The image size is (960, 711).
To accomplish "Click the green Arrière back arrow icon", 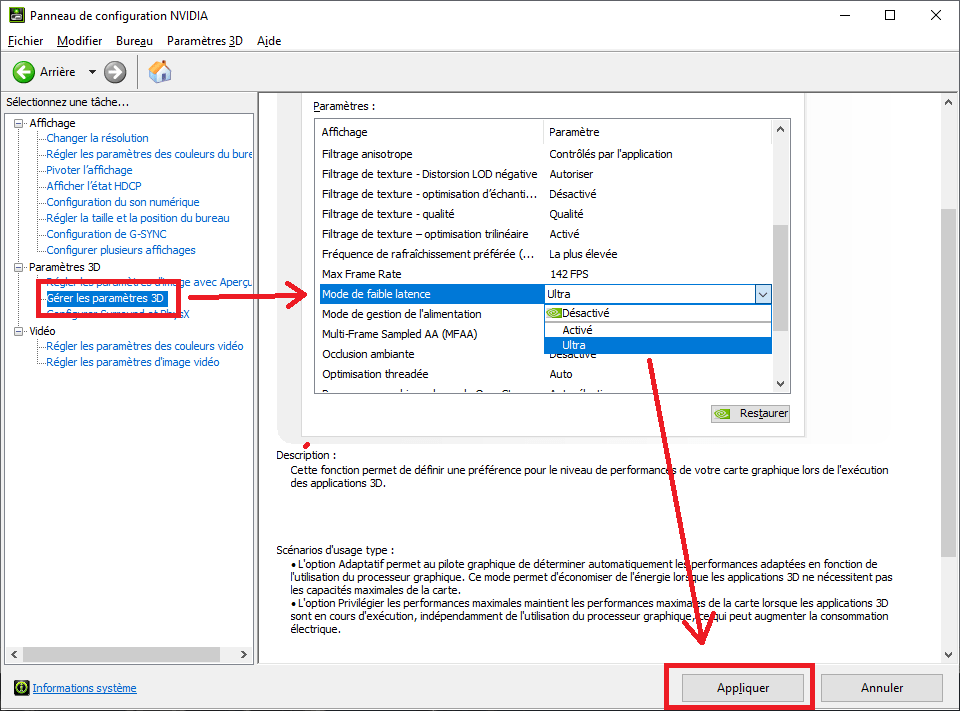I will click(x=23, y=72).
